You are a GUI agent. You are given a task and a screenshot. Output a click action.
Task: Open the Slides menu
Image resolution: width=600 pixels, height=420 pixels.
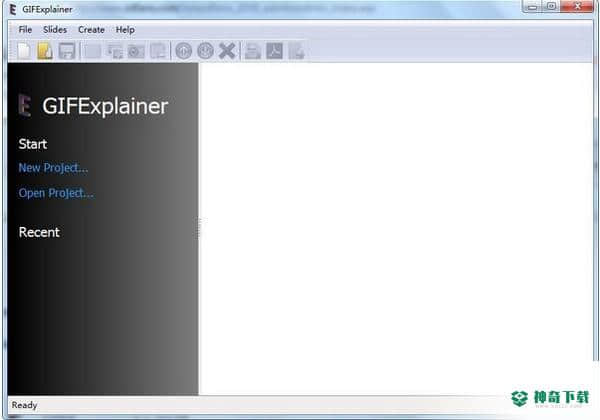pos(55,29)
